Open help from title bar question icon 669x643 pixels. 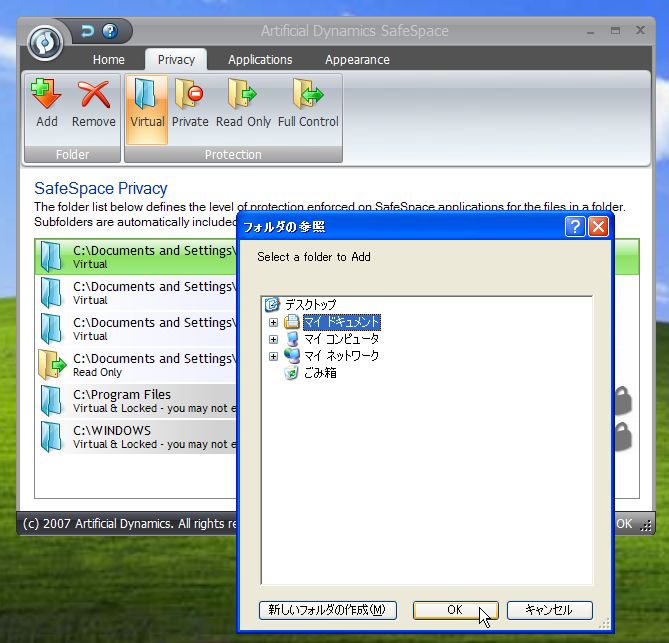(110, 31)
